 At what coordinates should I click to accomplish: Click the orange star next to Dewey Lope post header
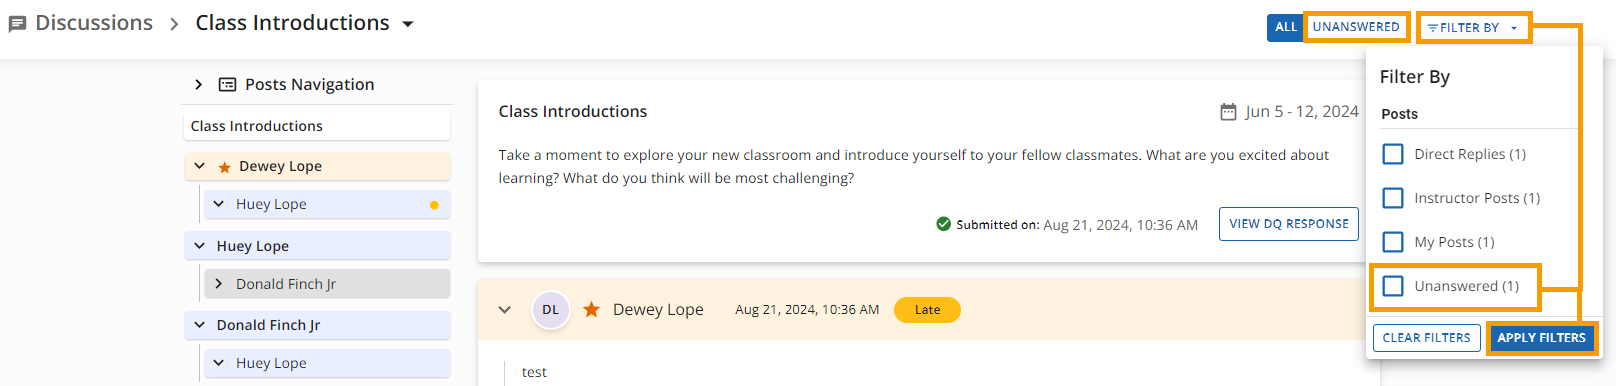[x=592, y=310]
